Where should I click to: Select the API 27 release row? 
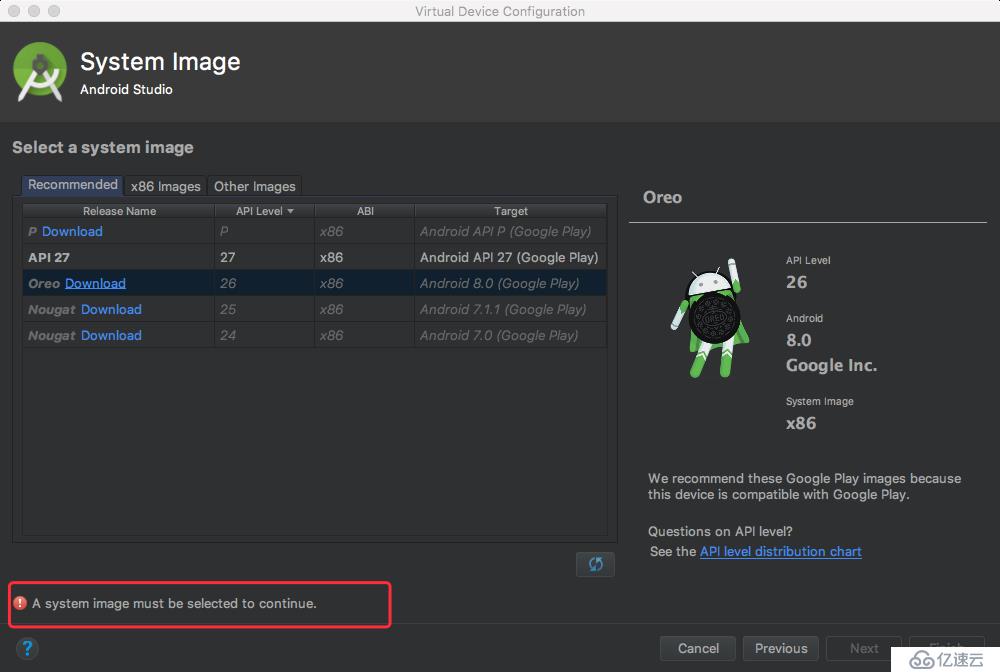click(314, 257)
